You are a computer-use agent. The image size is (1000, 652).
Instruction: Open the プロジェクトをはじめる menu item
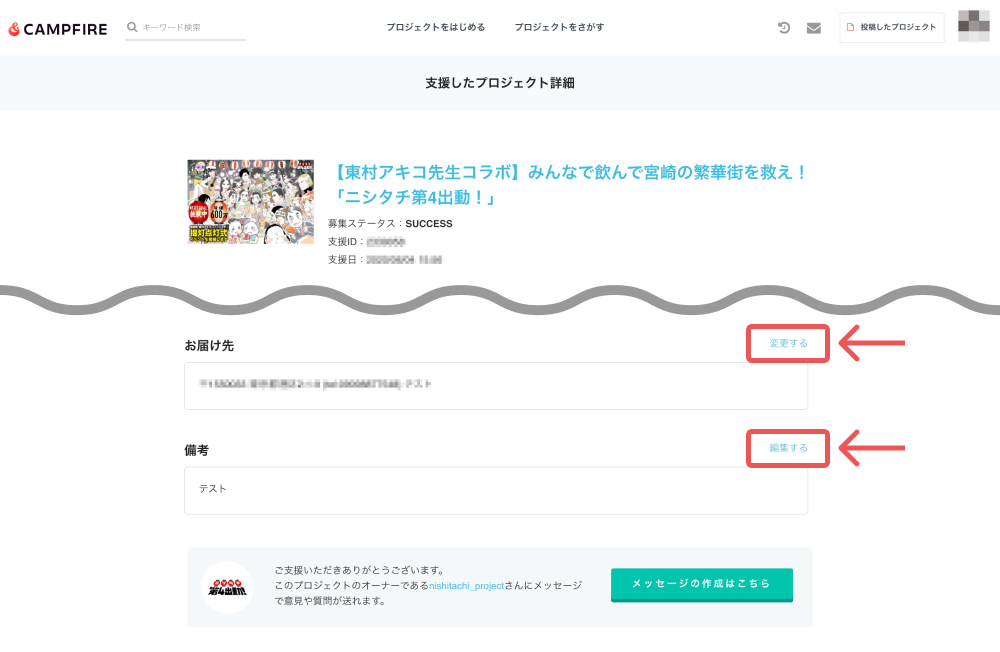pyautogui.click(x=435, y=28)
